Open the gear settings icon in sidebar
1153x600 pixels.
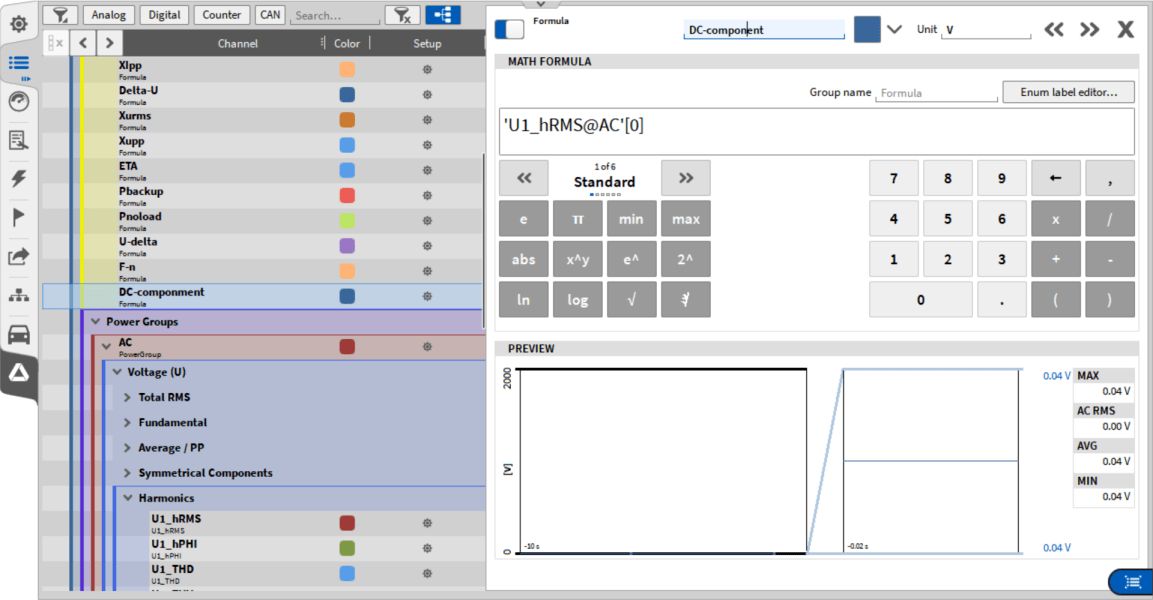[19, 23]
